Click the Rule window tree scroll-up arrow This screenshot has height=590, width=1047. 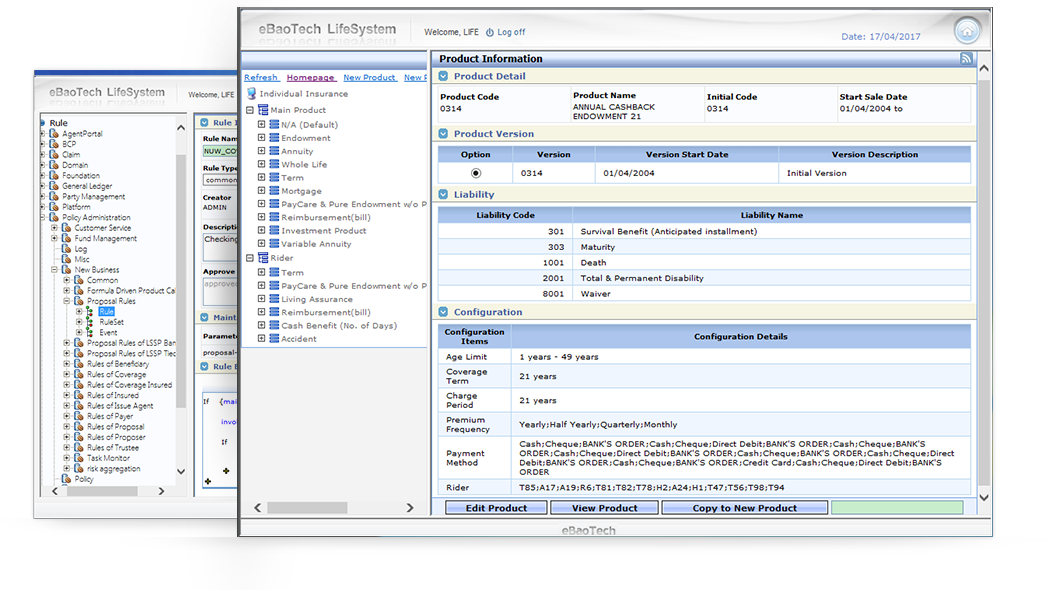point(181,127)
